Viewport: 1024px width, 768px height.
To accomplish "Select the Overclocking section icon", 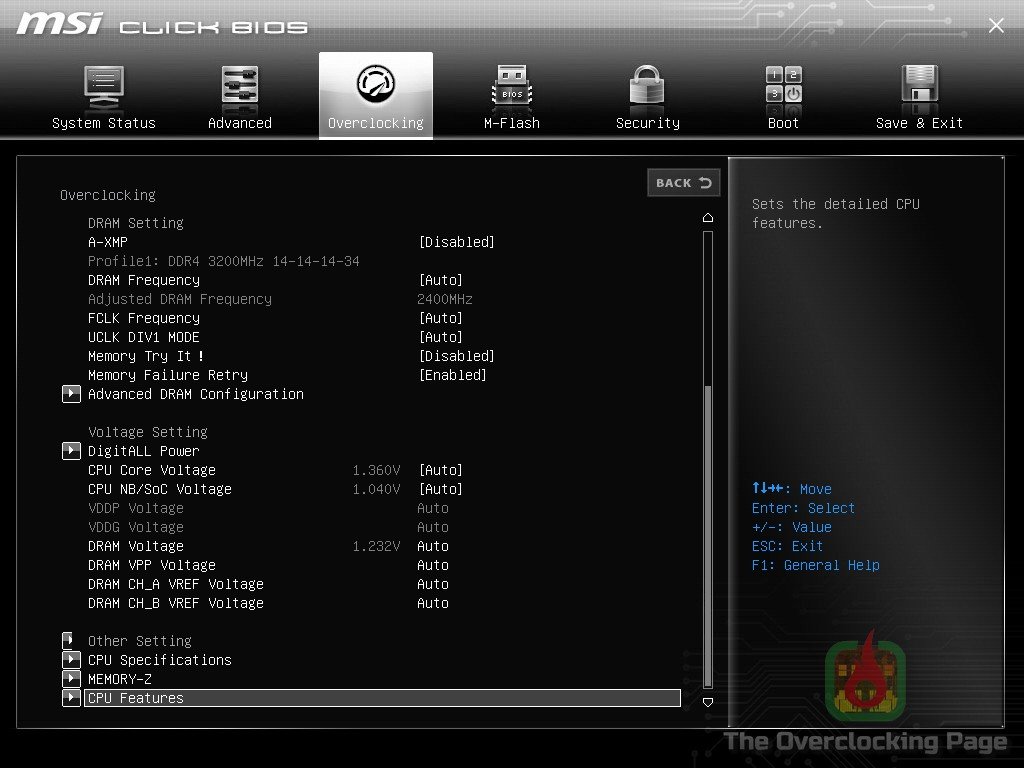I will 375,90.
